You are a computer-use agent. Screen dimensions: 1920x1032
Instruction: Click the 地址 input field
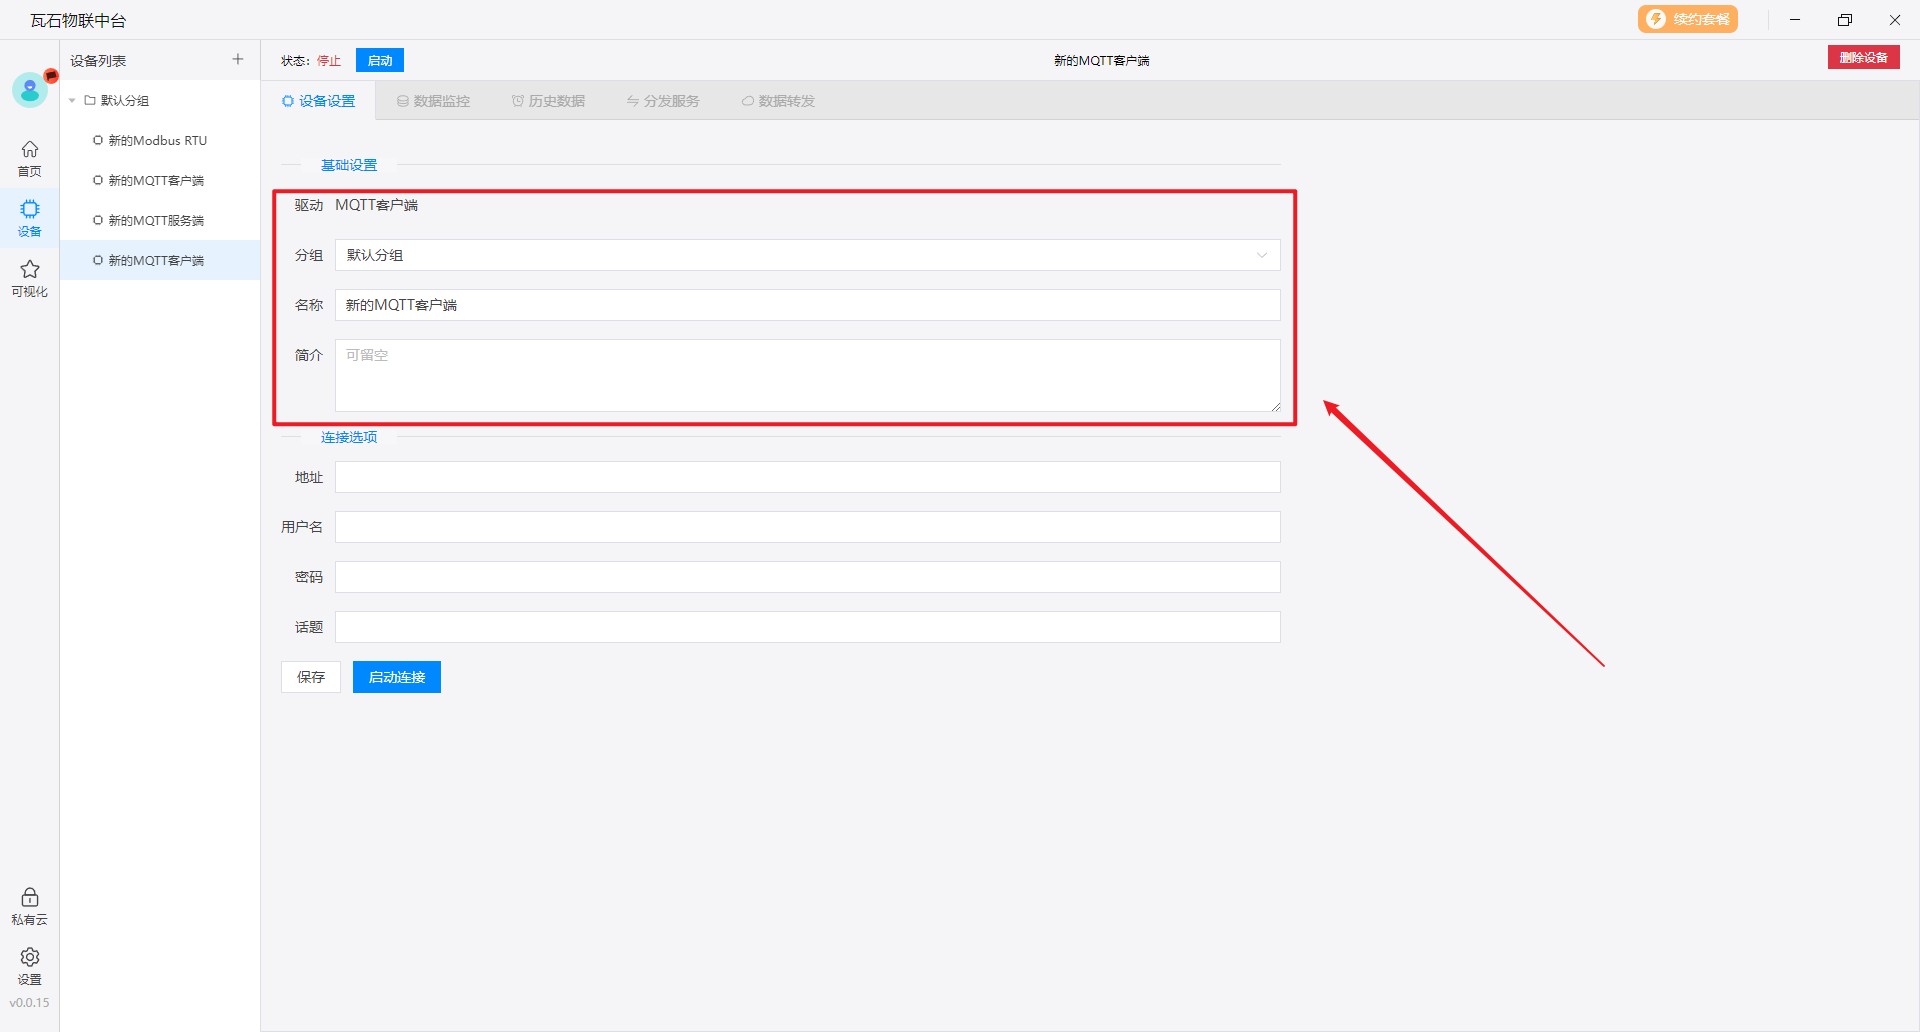[807, 477]
